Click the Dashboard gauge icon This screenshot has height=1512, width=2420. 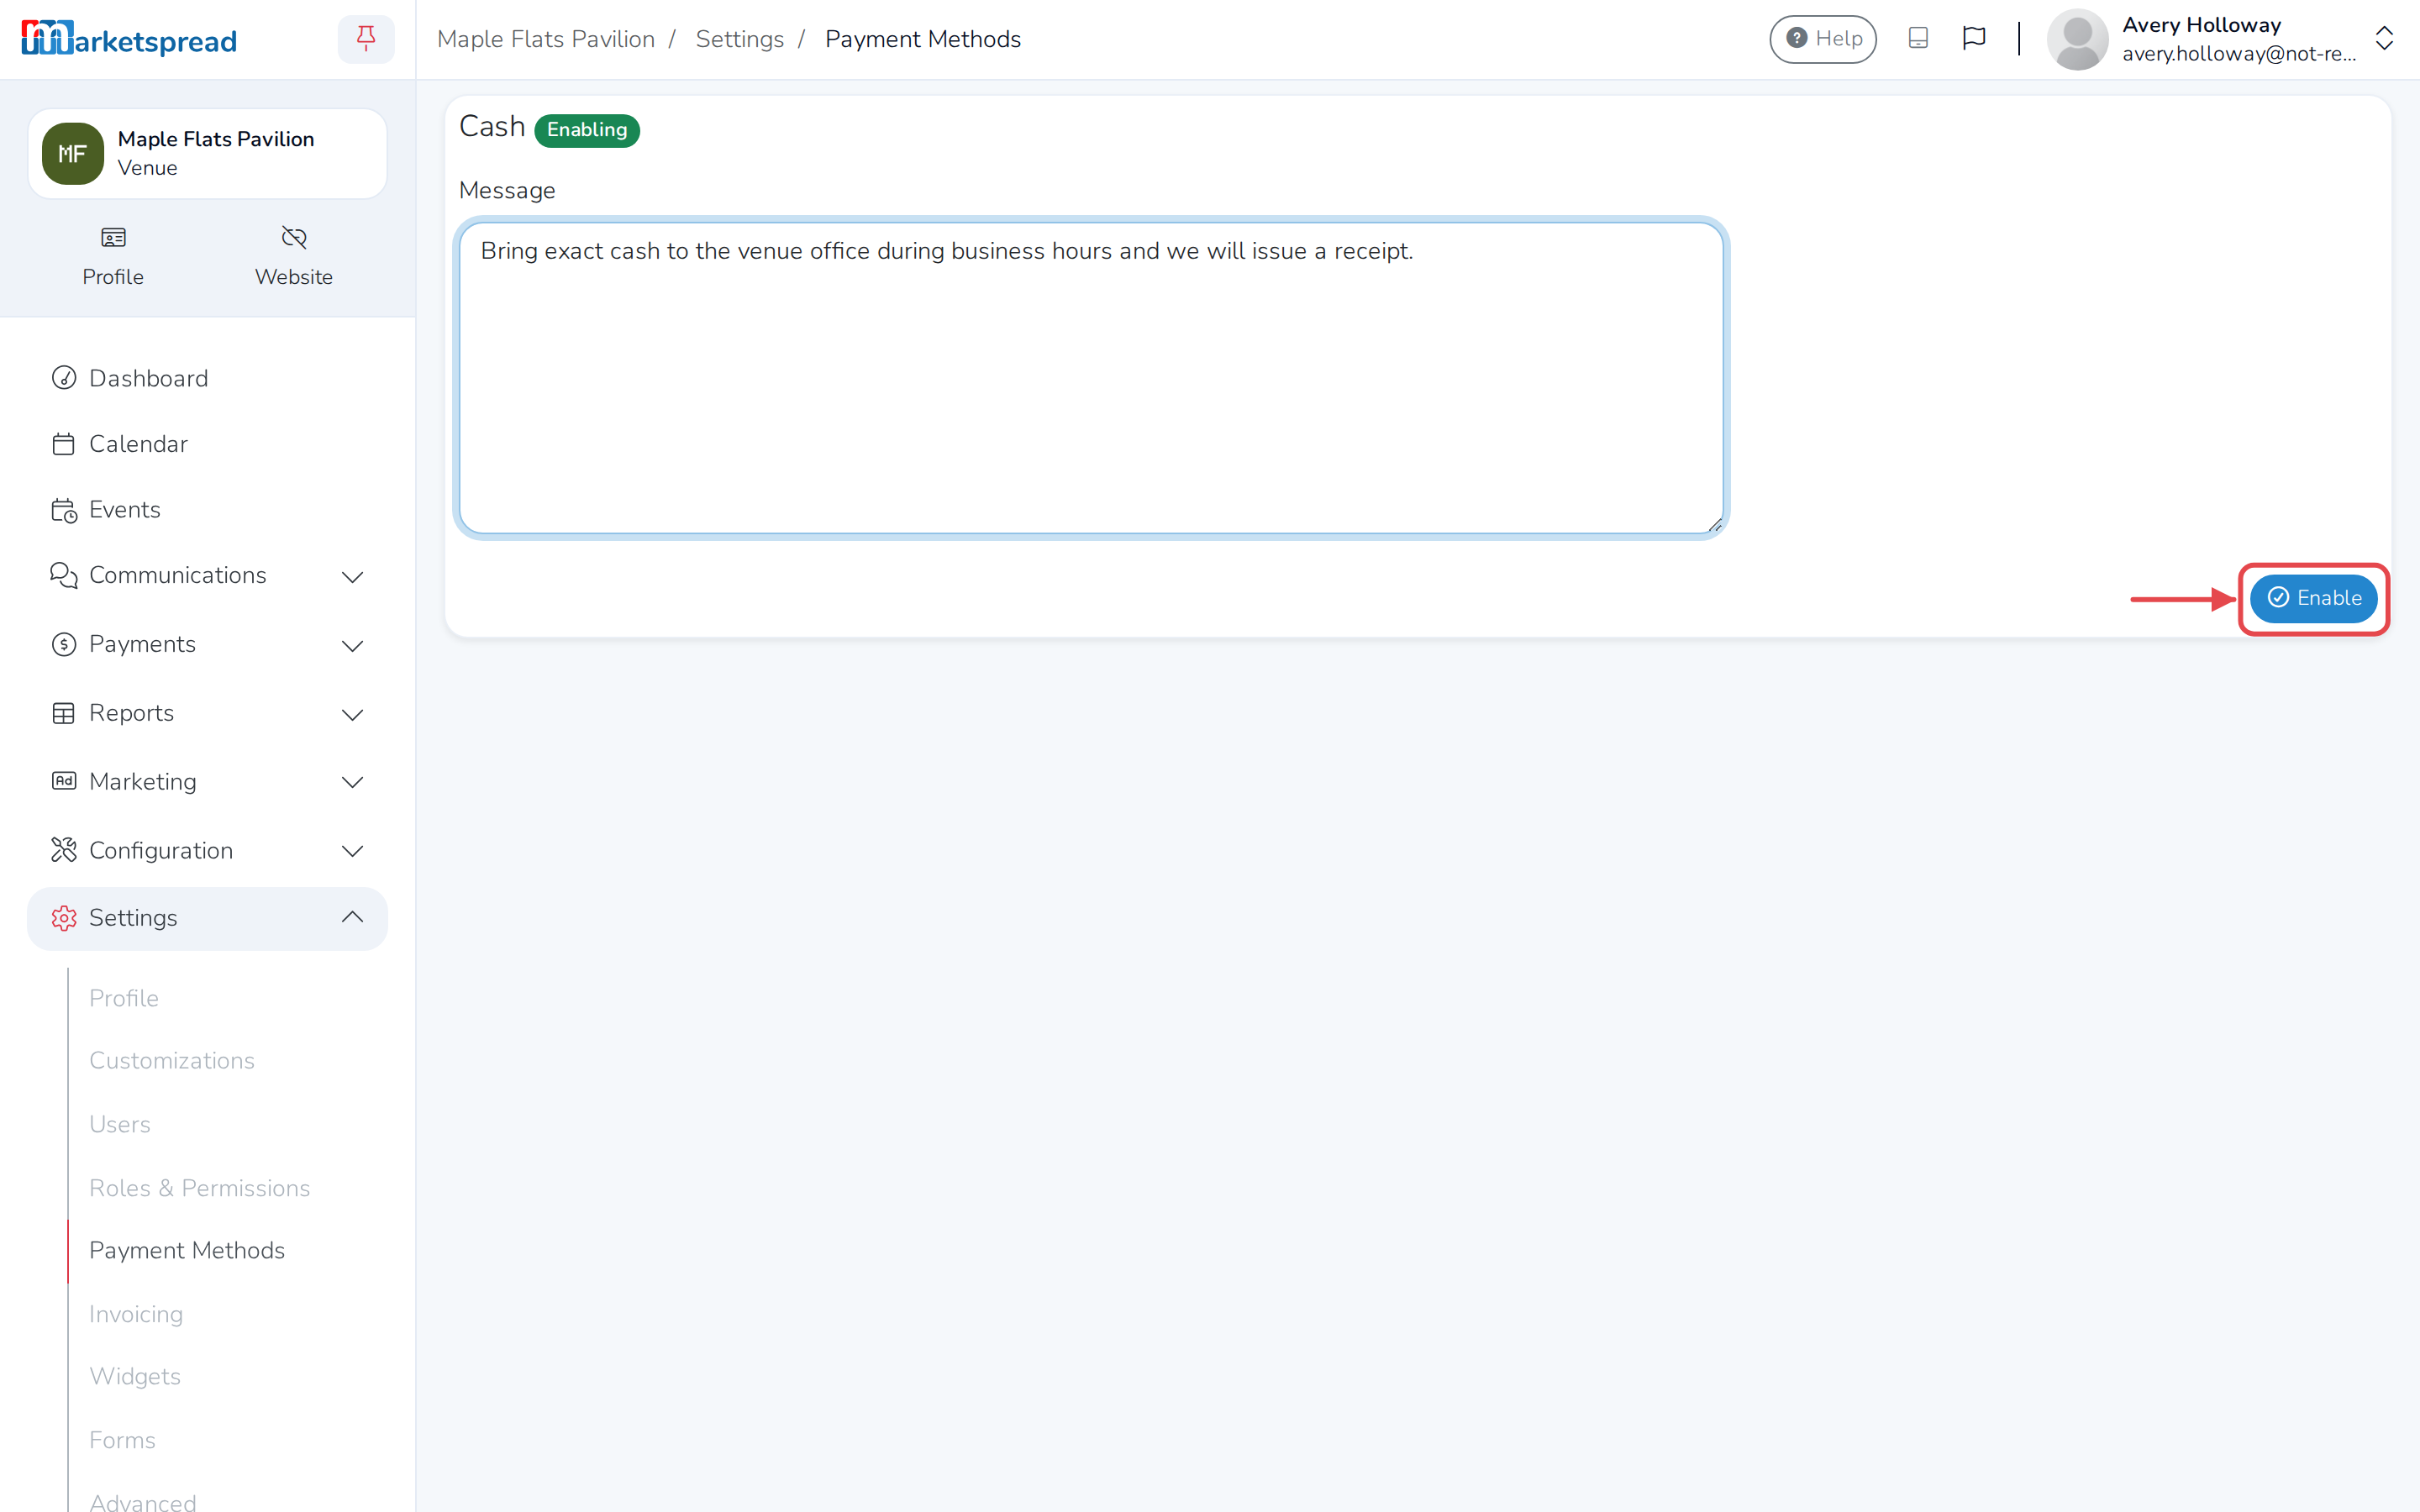coord(64,378)
